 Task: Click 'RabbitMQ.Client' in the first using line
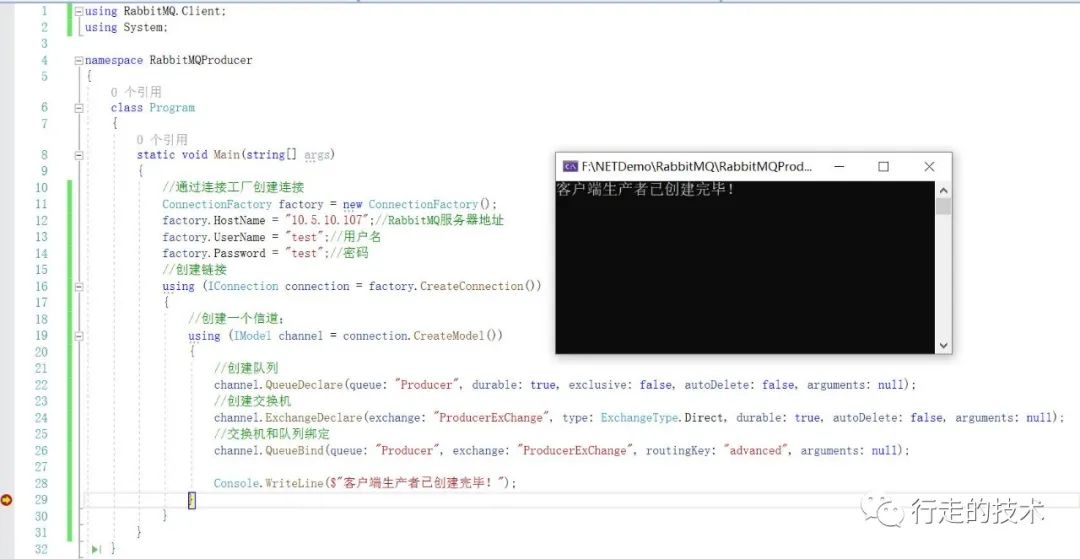(x=173, y=11)
